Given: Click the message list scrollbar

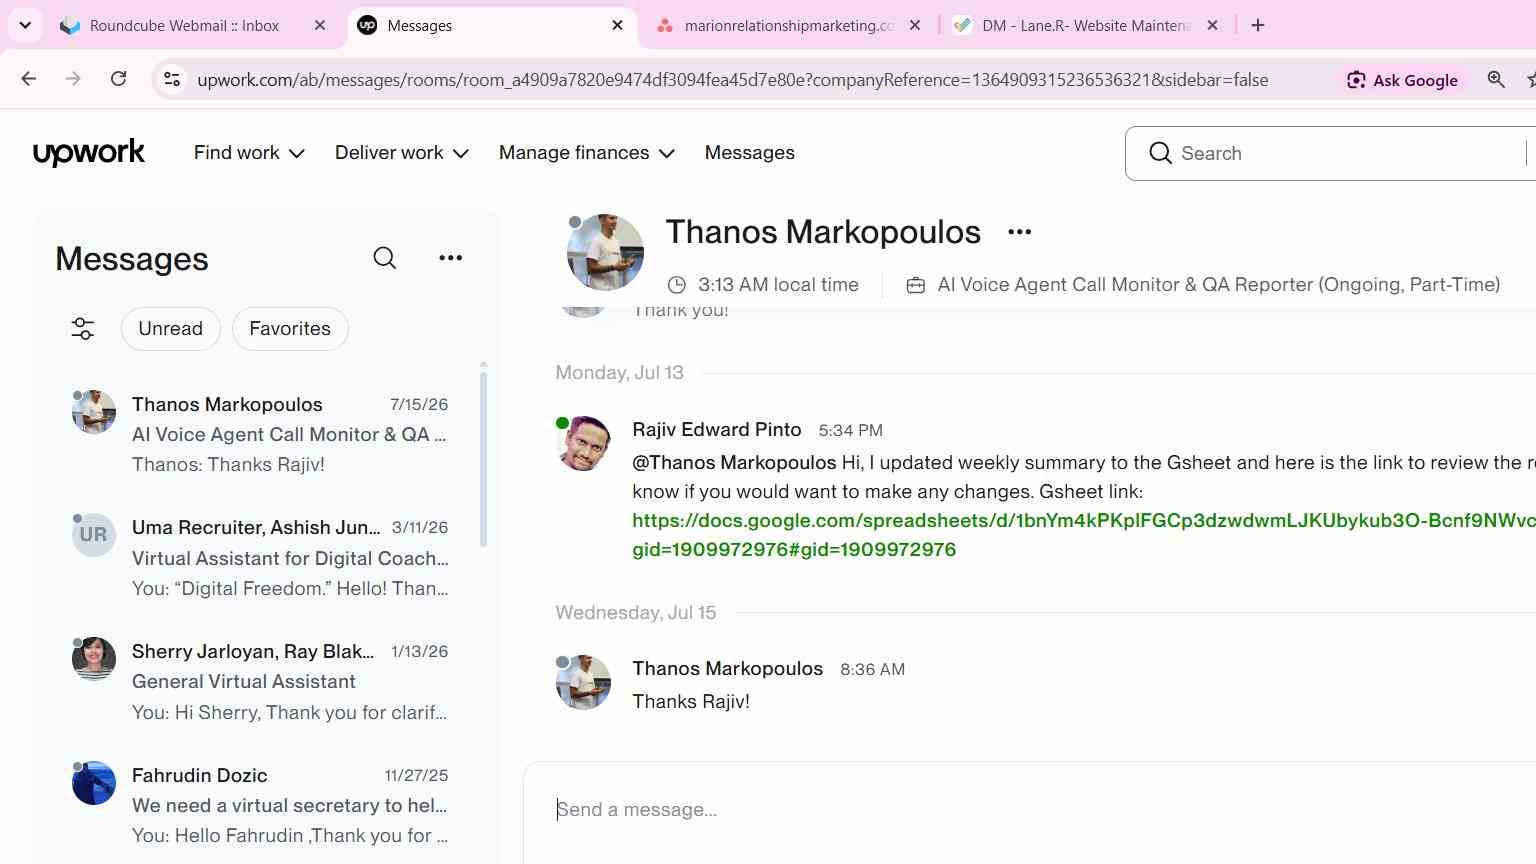Looking at the screenshot, I should tap(483, 455).
